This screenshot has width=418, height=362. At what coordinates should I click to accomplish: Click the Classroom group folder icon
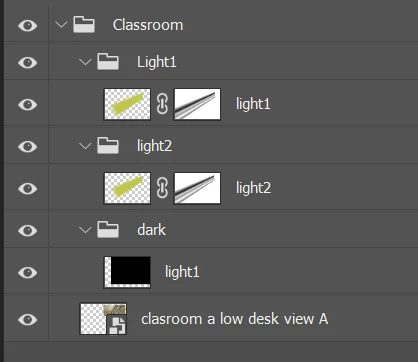84,25
